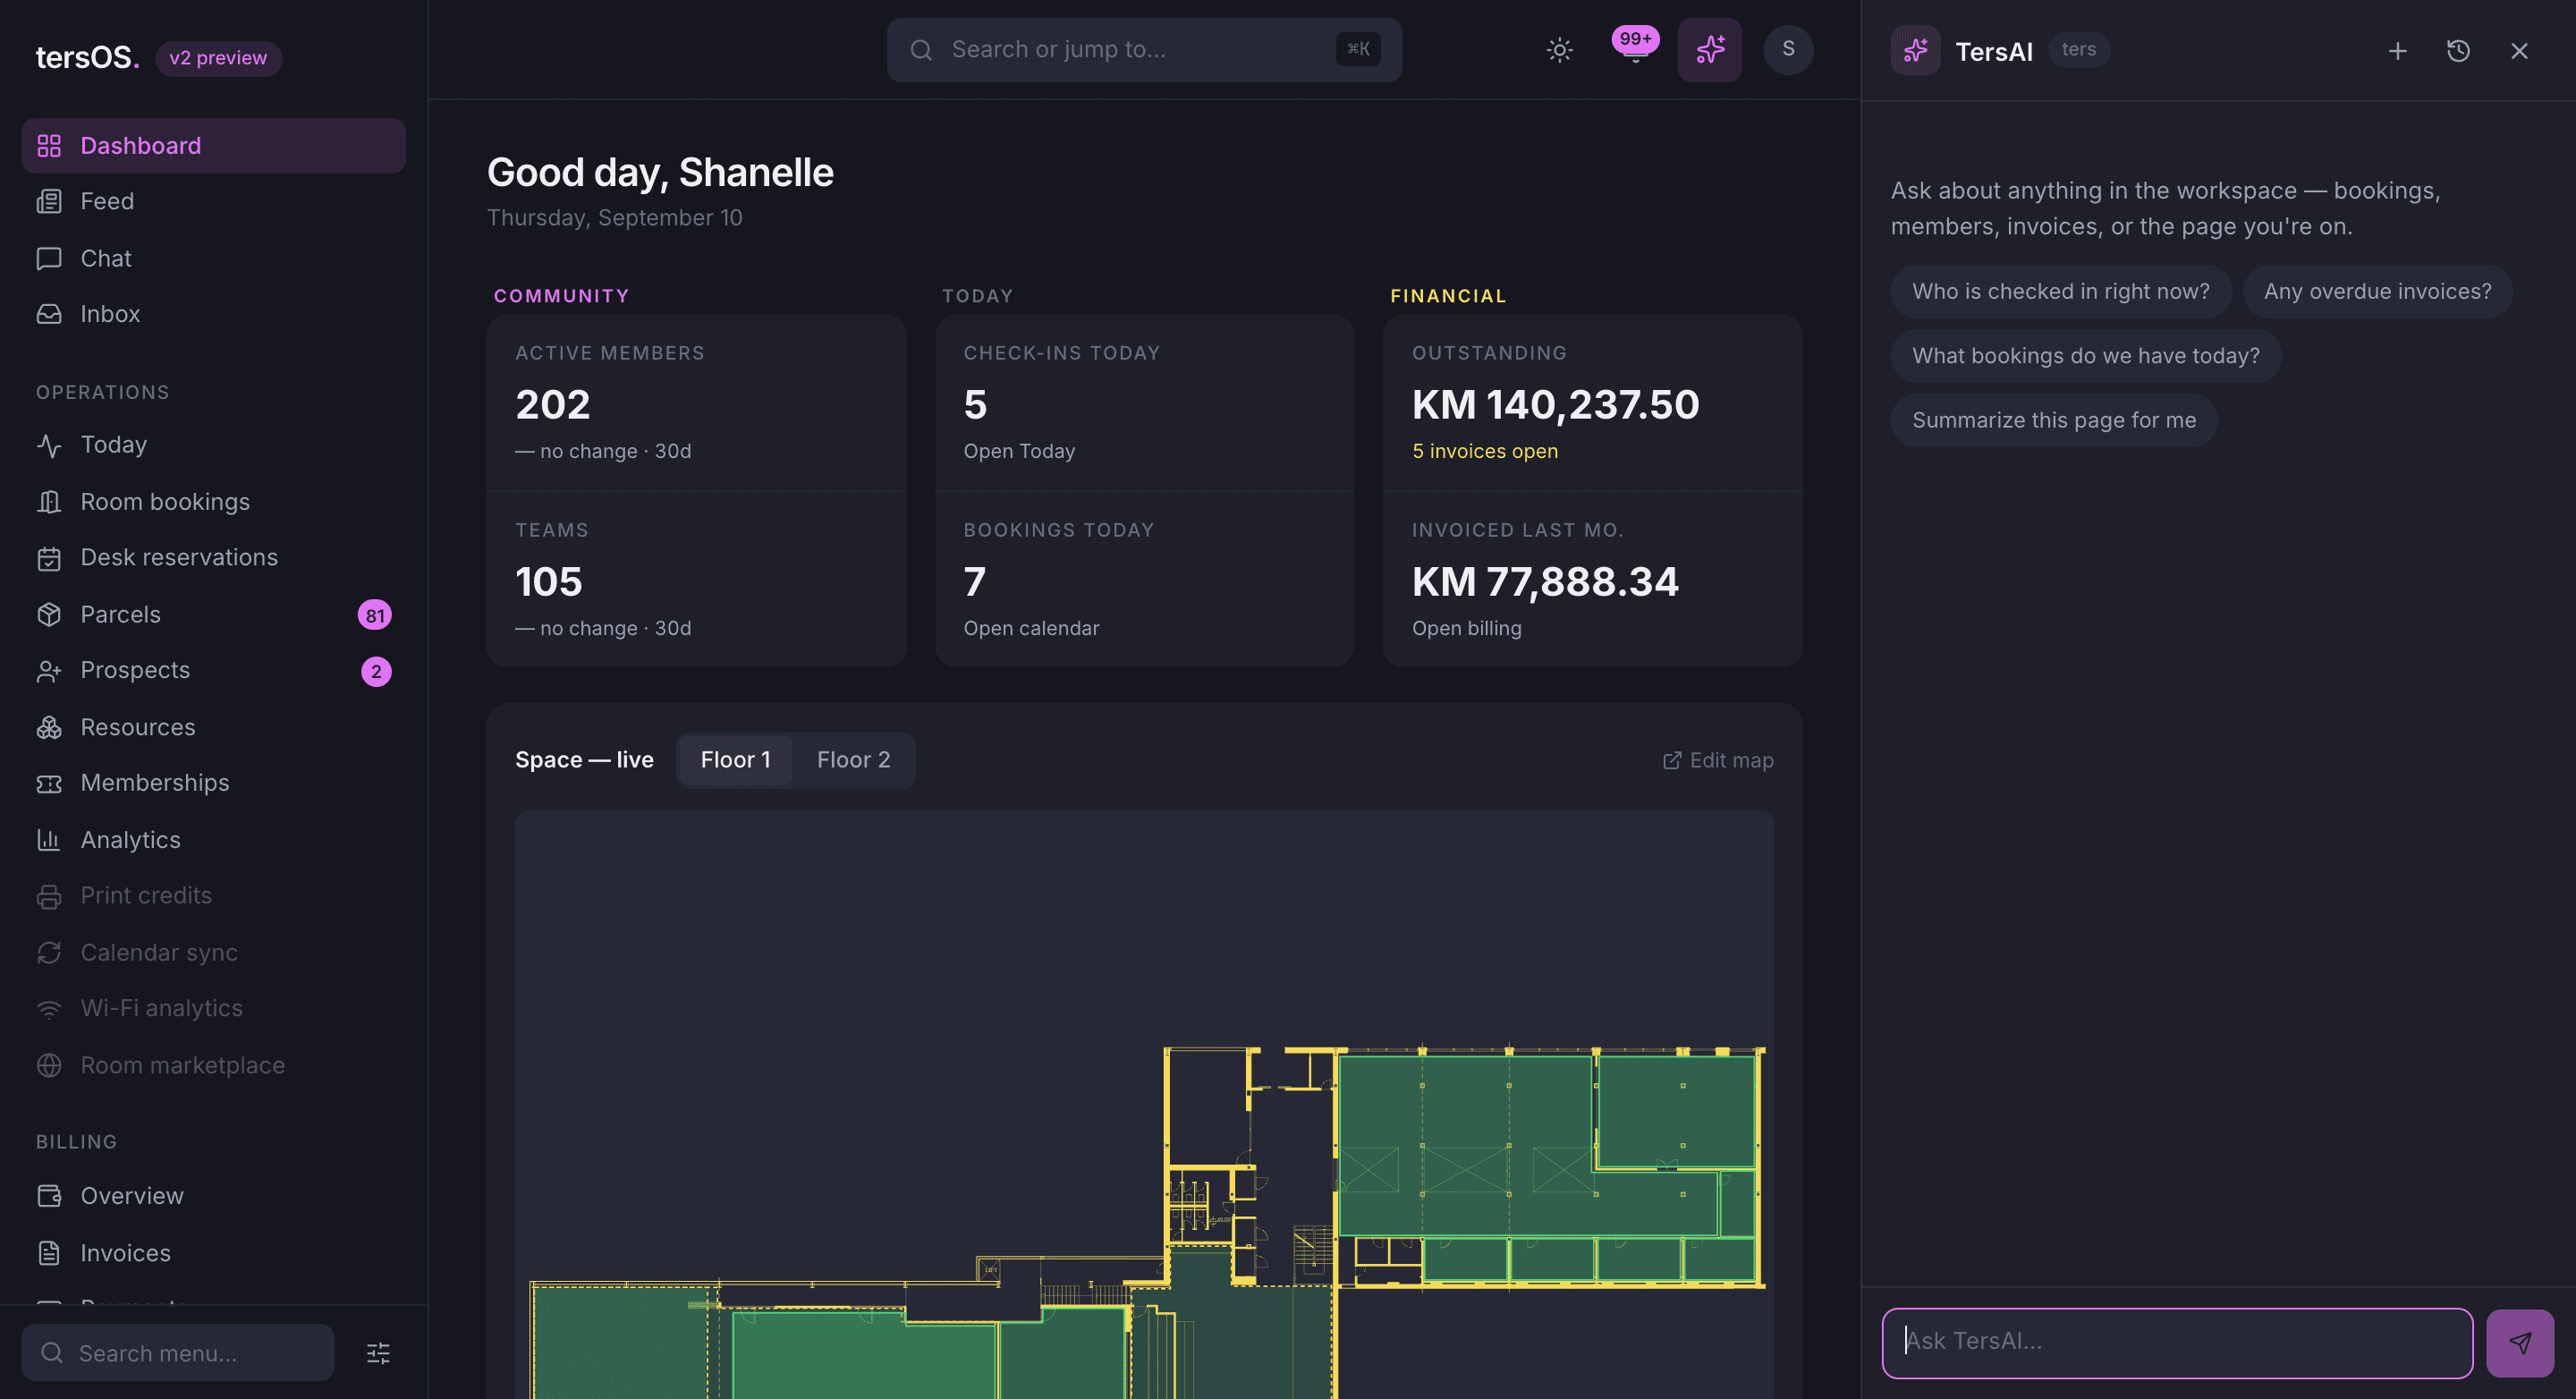Open Desk reservations in sidebar

click(213, 557)
